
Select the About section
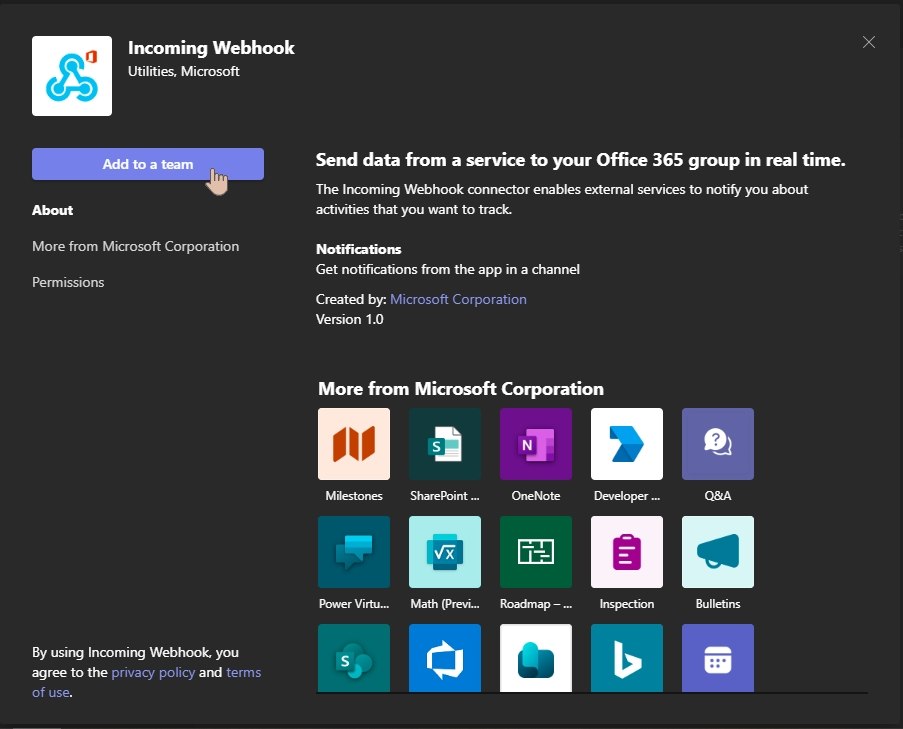pyautogui.click(x=52, y=210)
